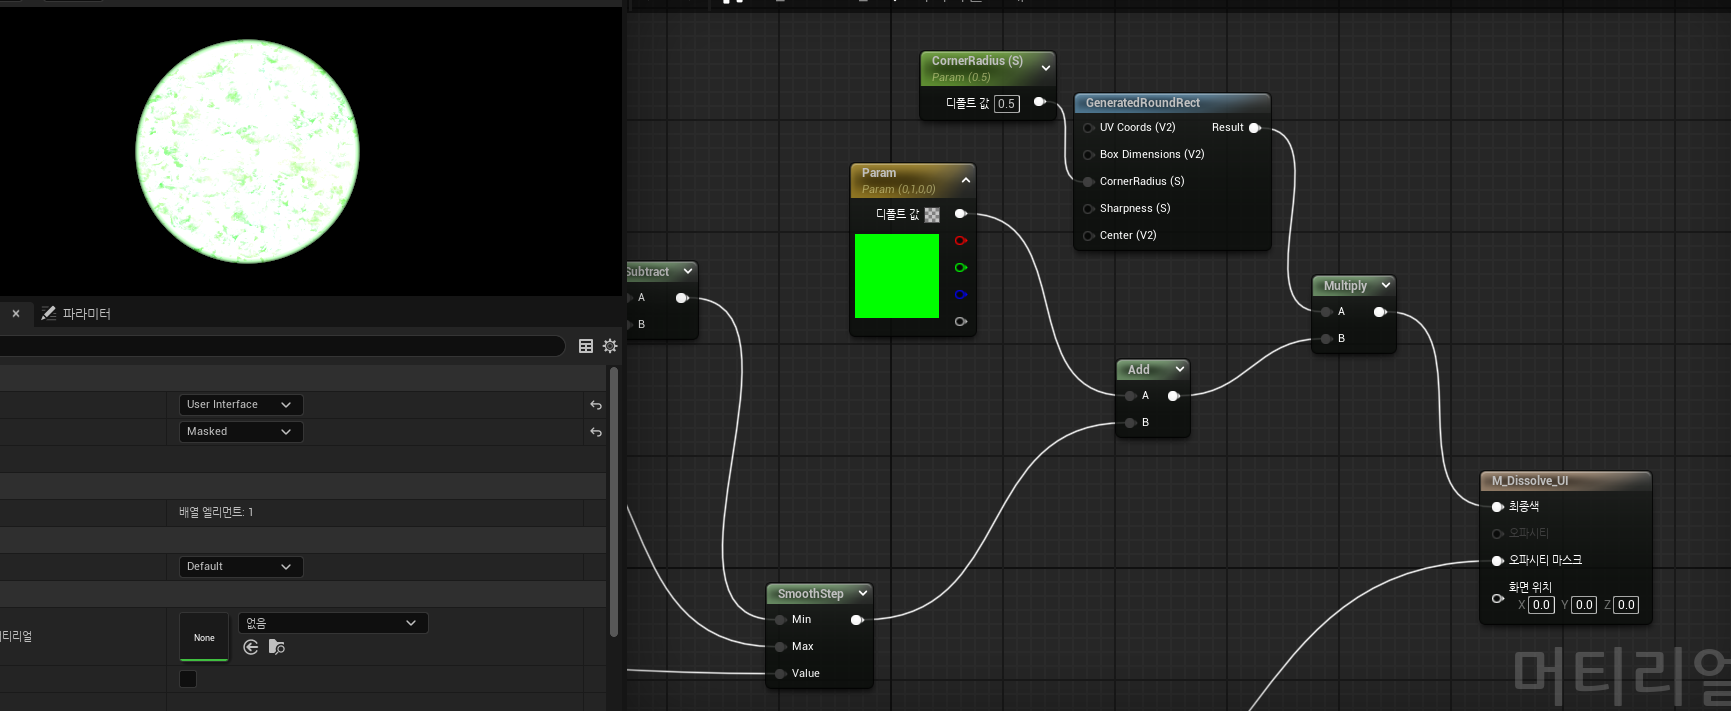
Task: Click the Result output pin on GeneratedRoundRect
Action: 1254,128
